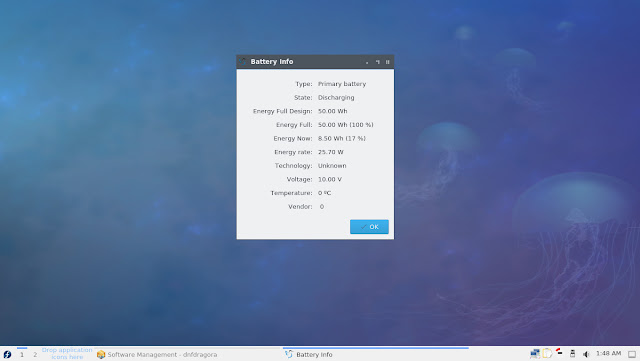
Task: Click the '10.00 V' voltage value
Action: click(x=330, y=179)
